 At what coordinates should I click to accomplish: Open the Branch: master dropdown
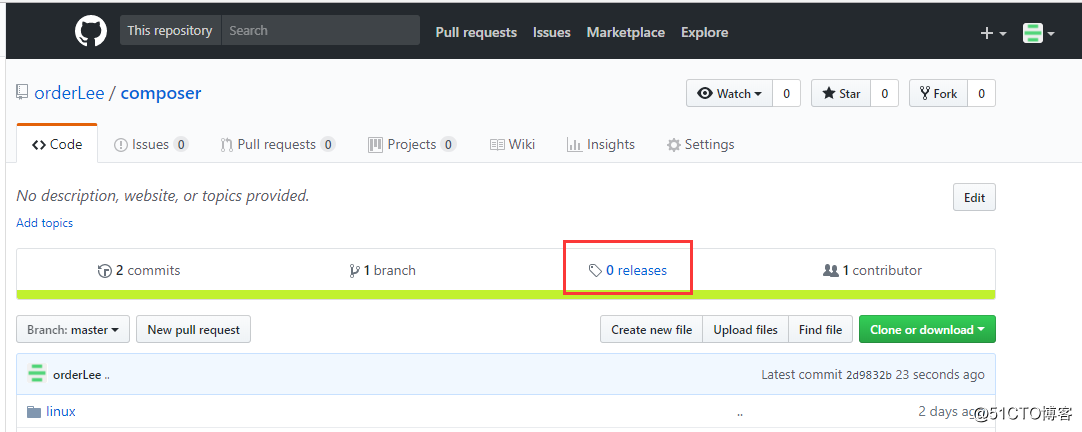pyautogui.click(x=73, y=329)
